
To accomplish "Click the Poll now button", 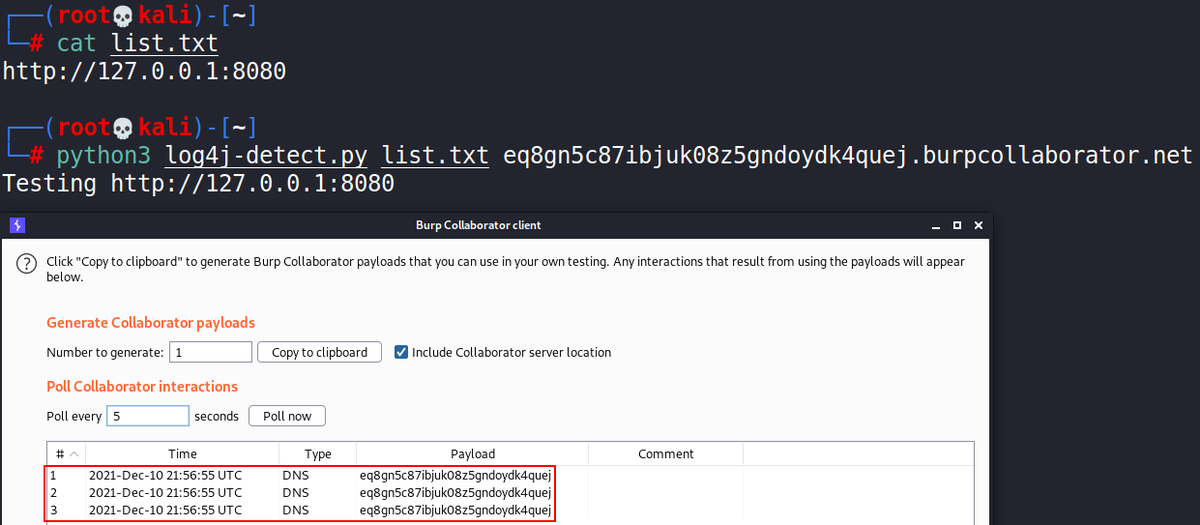I will point(287,416).
